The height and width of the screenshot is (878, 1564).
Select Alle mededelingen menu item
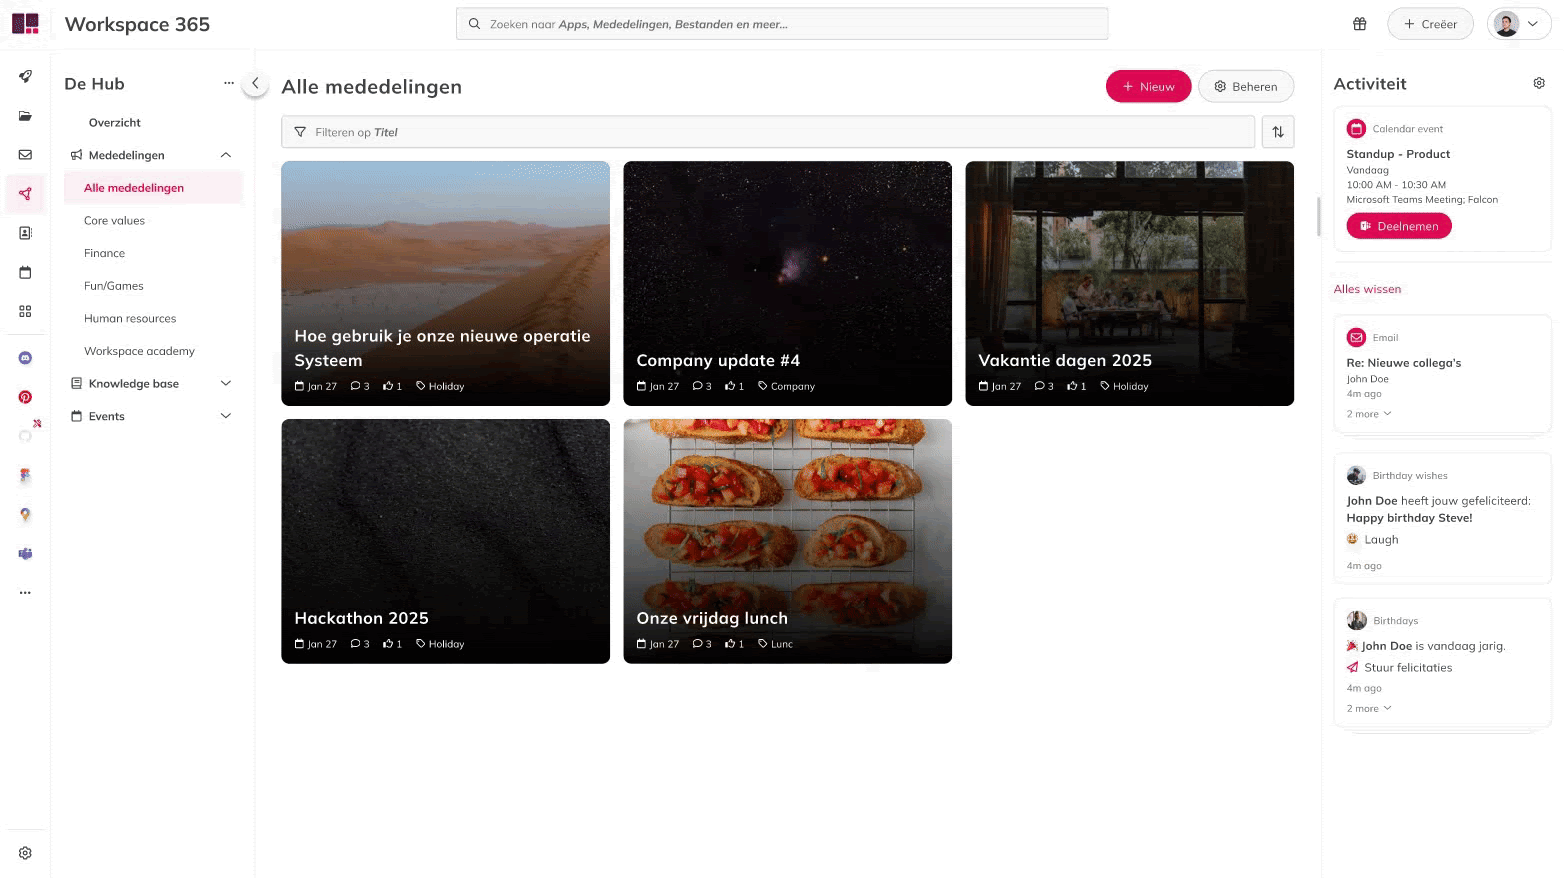pyautogui.click(x=153, y=188)
